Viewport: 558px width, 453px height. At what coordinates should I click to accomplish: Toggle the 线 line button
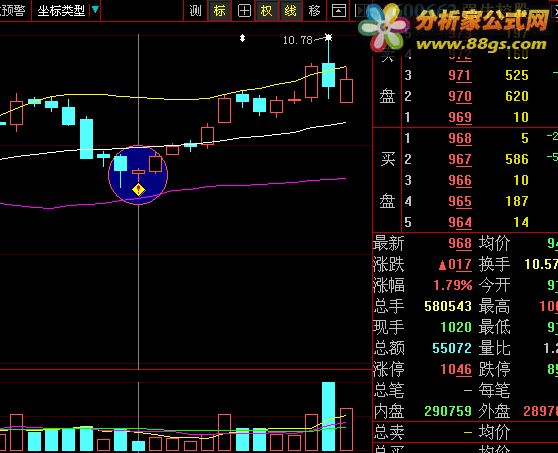290,11
